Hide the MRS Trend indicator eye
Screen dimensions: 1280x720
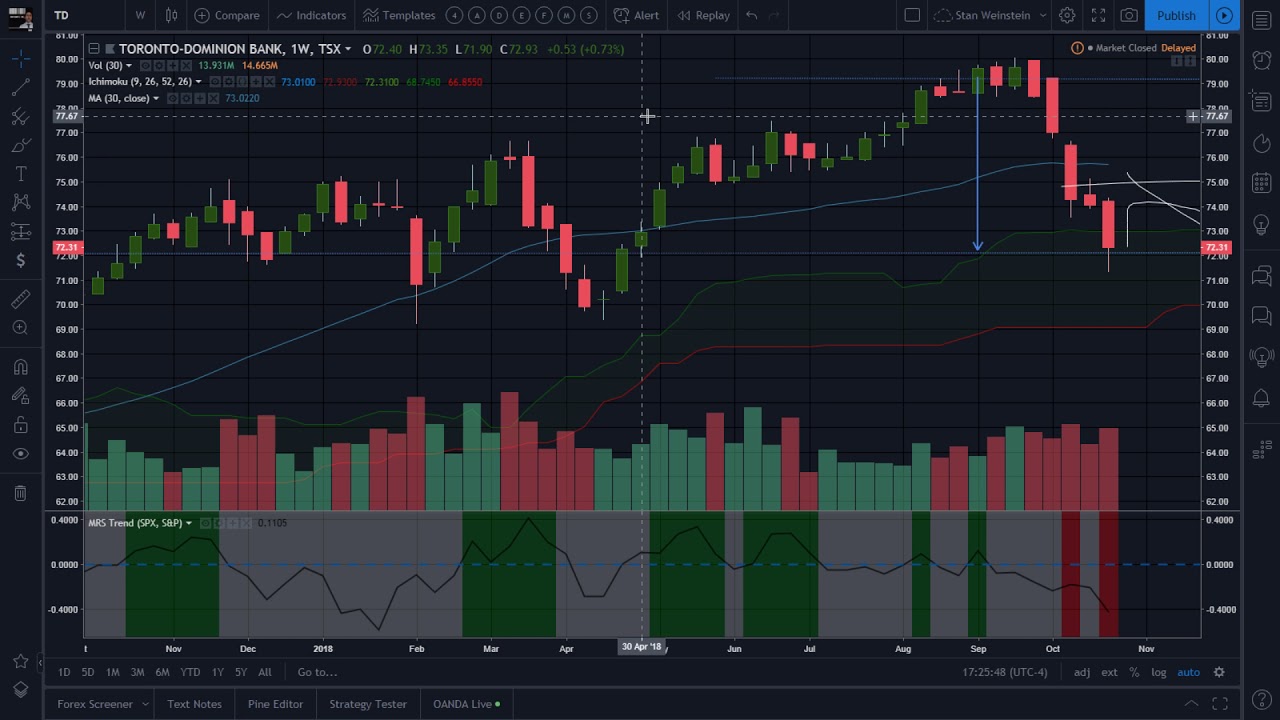pos(205,523)
